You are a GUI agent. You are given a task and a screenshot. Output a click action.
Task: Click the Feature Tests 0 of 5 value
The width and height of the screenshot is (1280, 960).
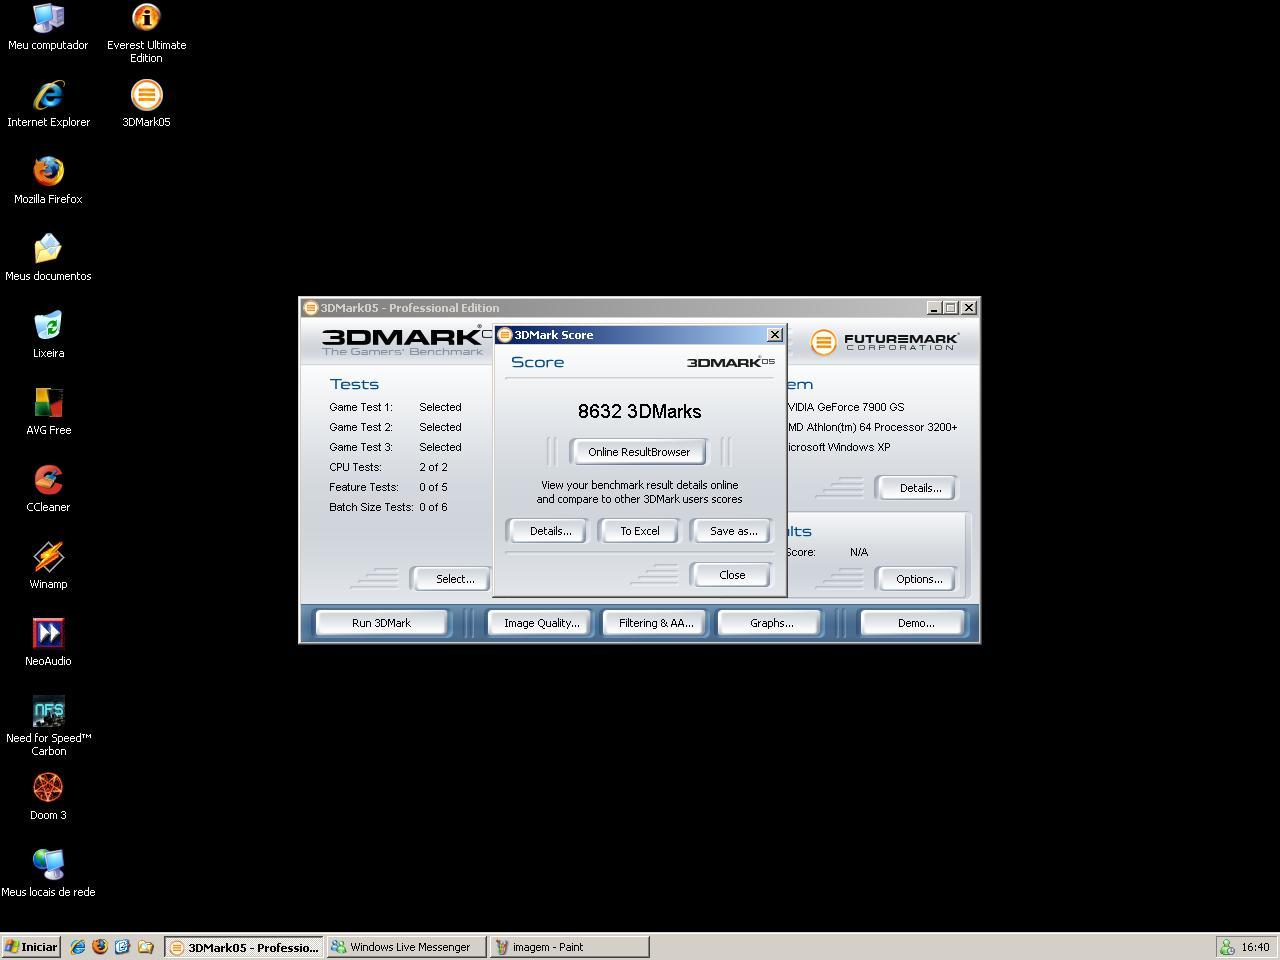433,487
